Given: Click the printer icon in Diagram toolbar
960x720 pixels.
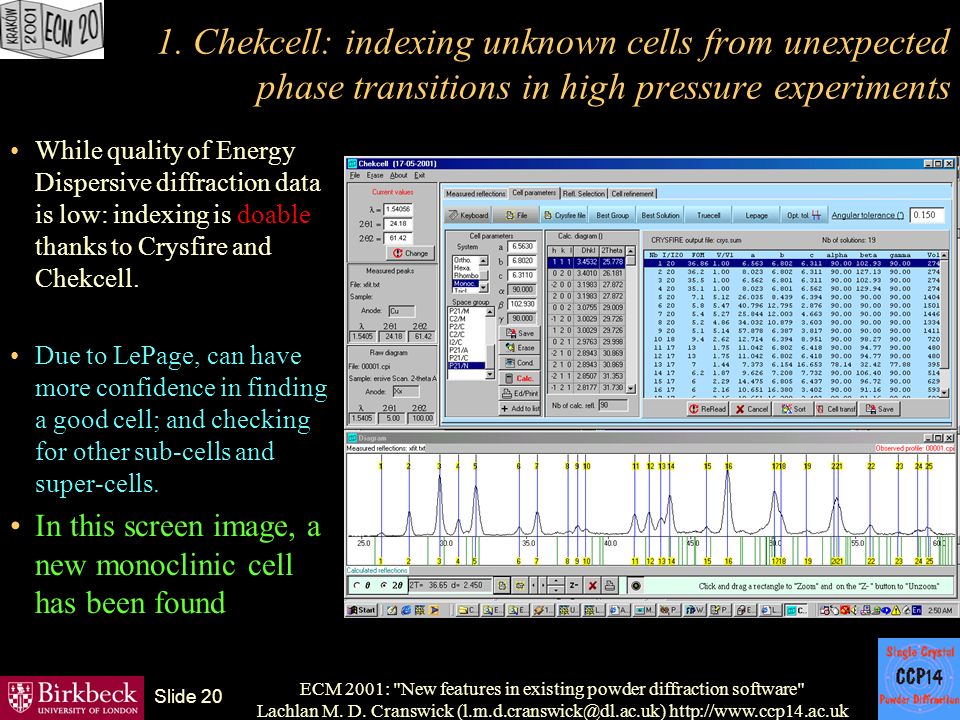Looking at the screenshot, I should click(610, 586).
